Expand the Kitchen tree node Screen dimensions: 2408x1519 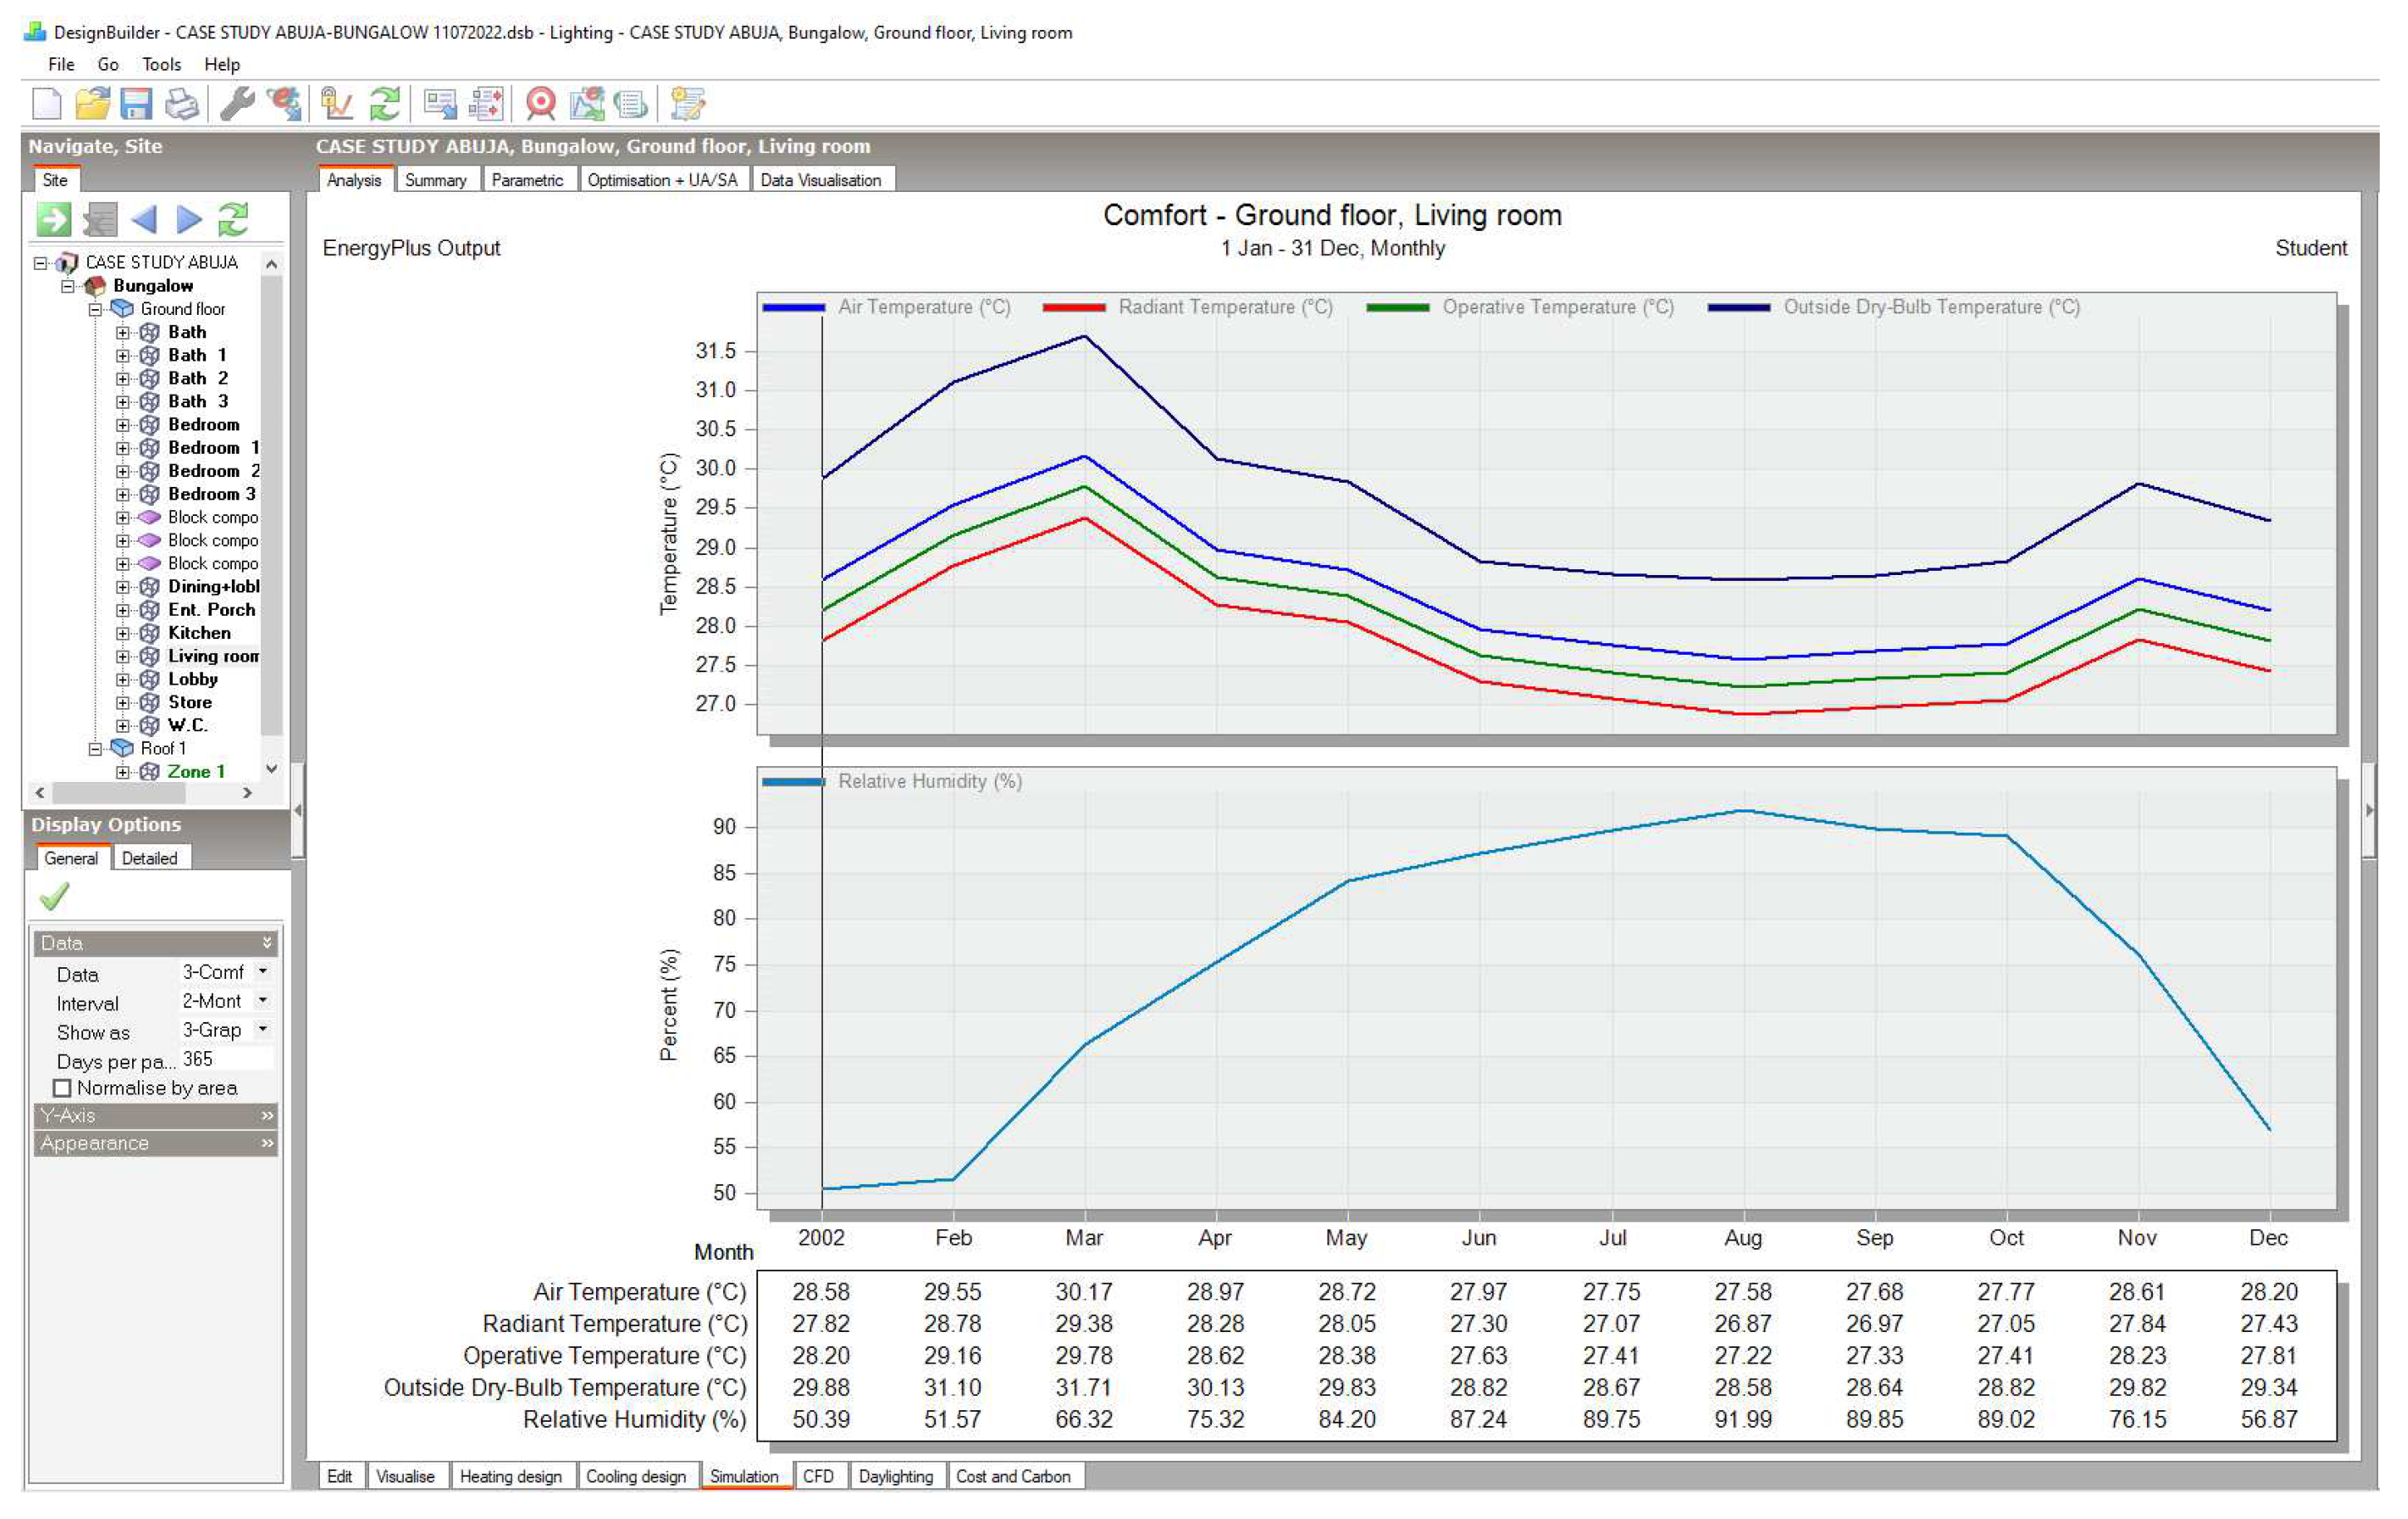click(122, 633)
